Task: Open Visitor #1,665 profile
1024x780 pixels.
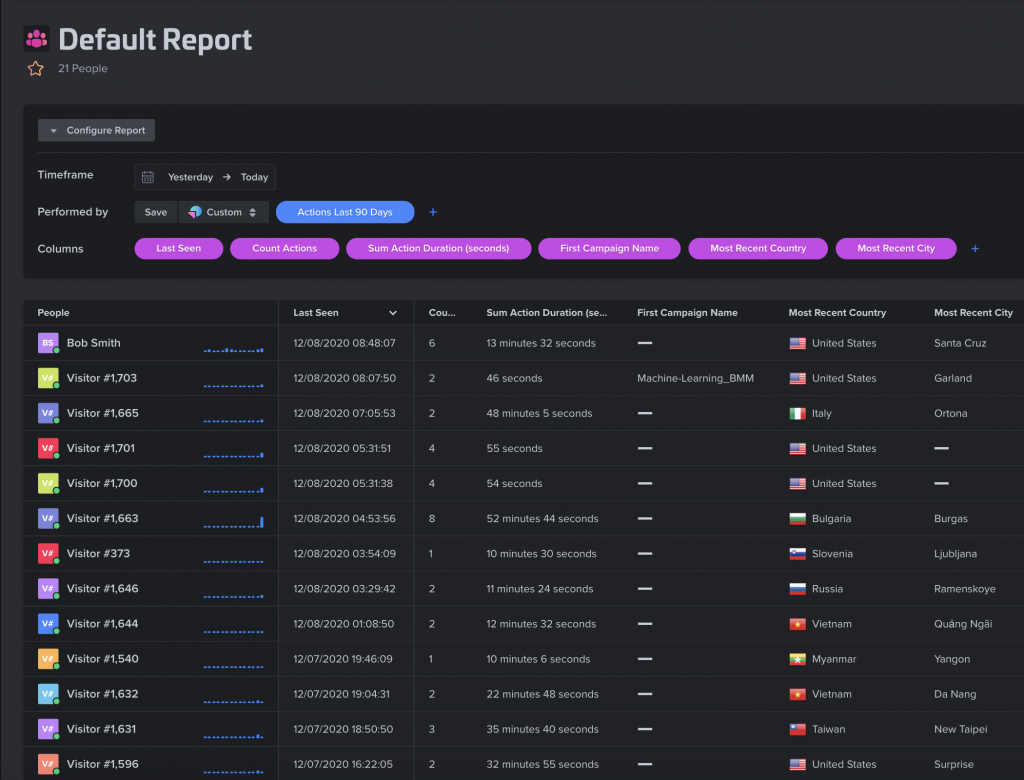Action: click(x=103, y=414)
